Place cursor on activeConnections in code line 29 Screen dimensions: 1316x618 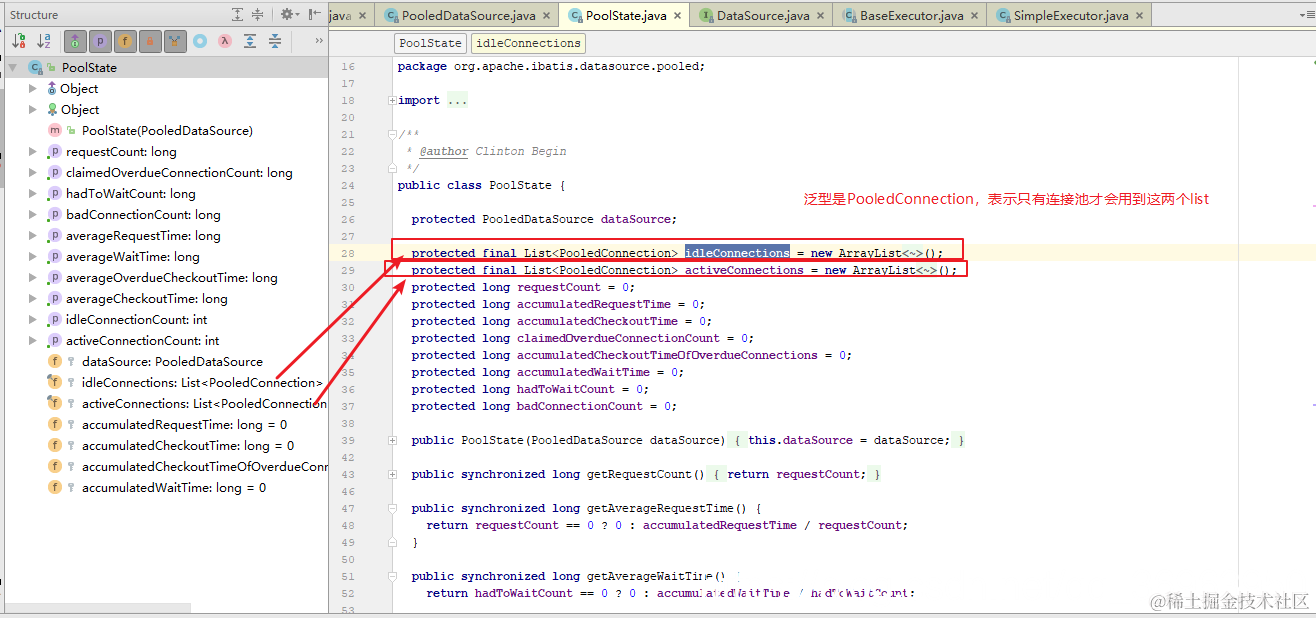tap(744, 270)
